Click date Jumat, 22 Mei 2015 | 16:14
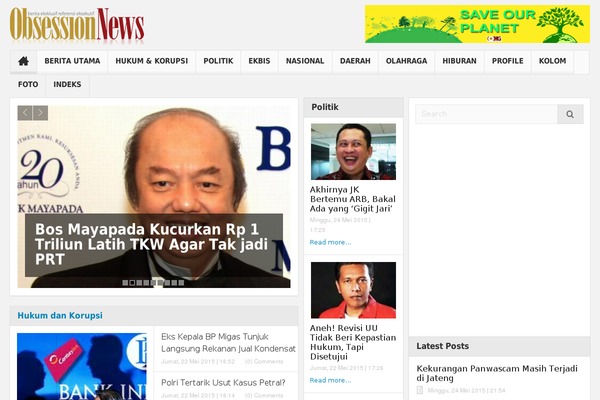This screenshot has height=400, width=600. click(x=198, y=395)
